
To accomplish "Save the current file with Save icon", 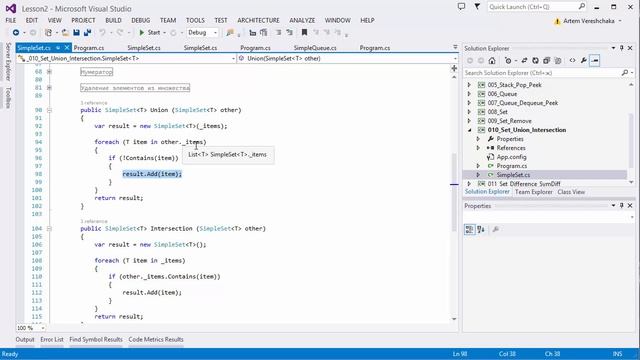I will tap(76, 32).
